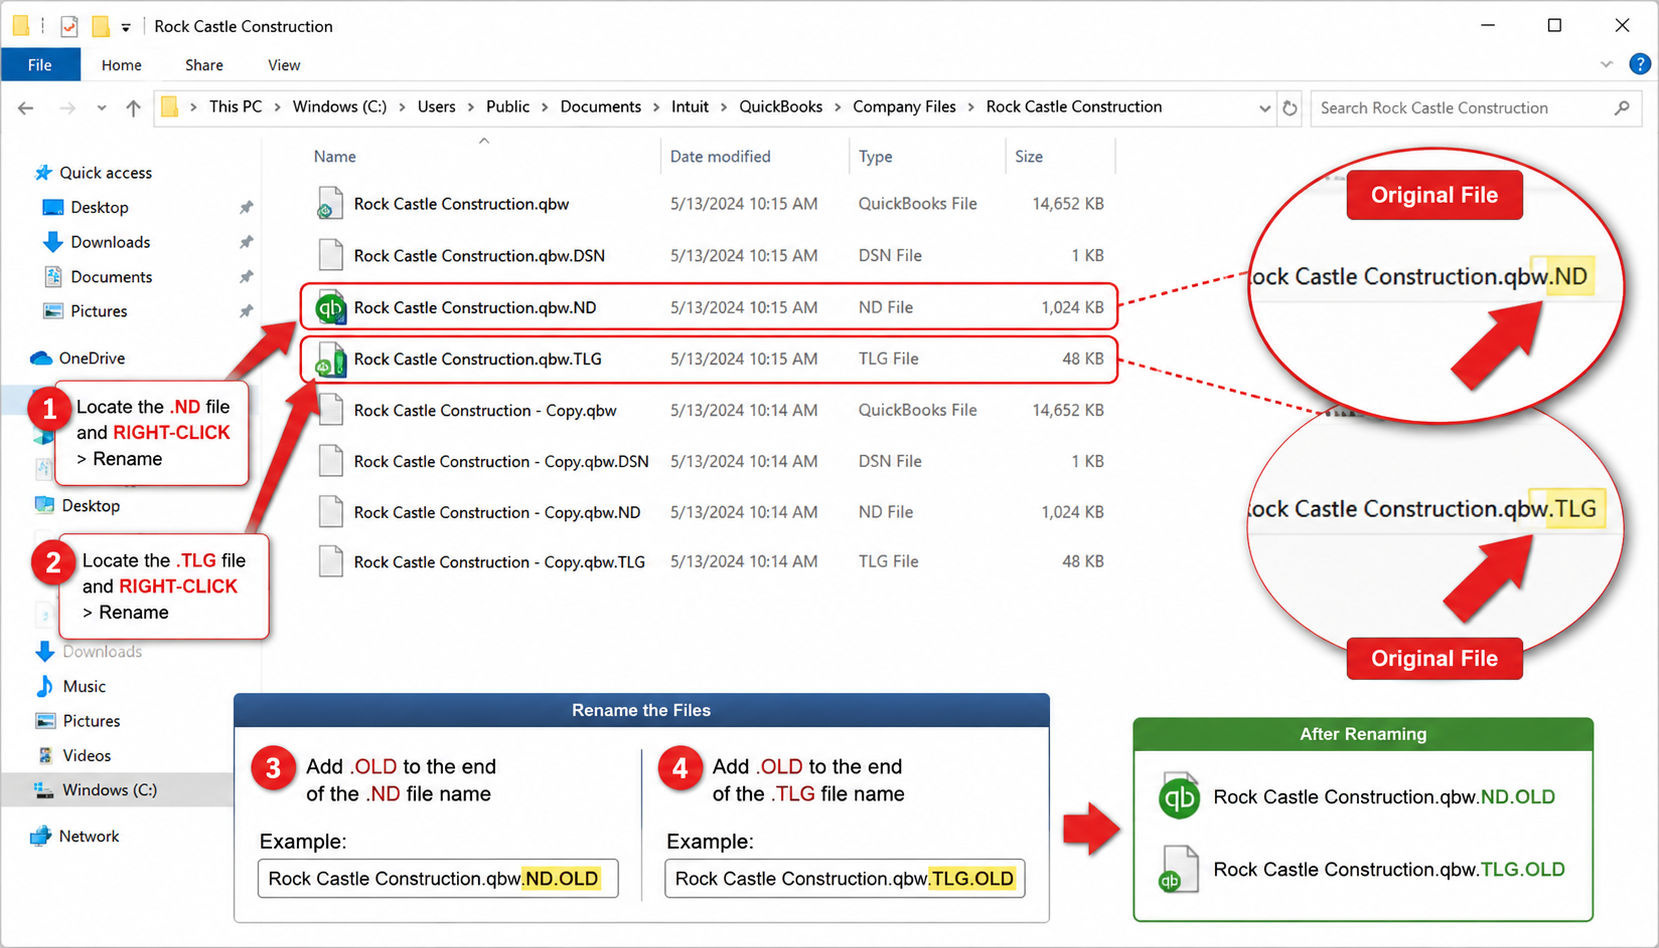Open Downloads under Quick access

[110, 242]
